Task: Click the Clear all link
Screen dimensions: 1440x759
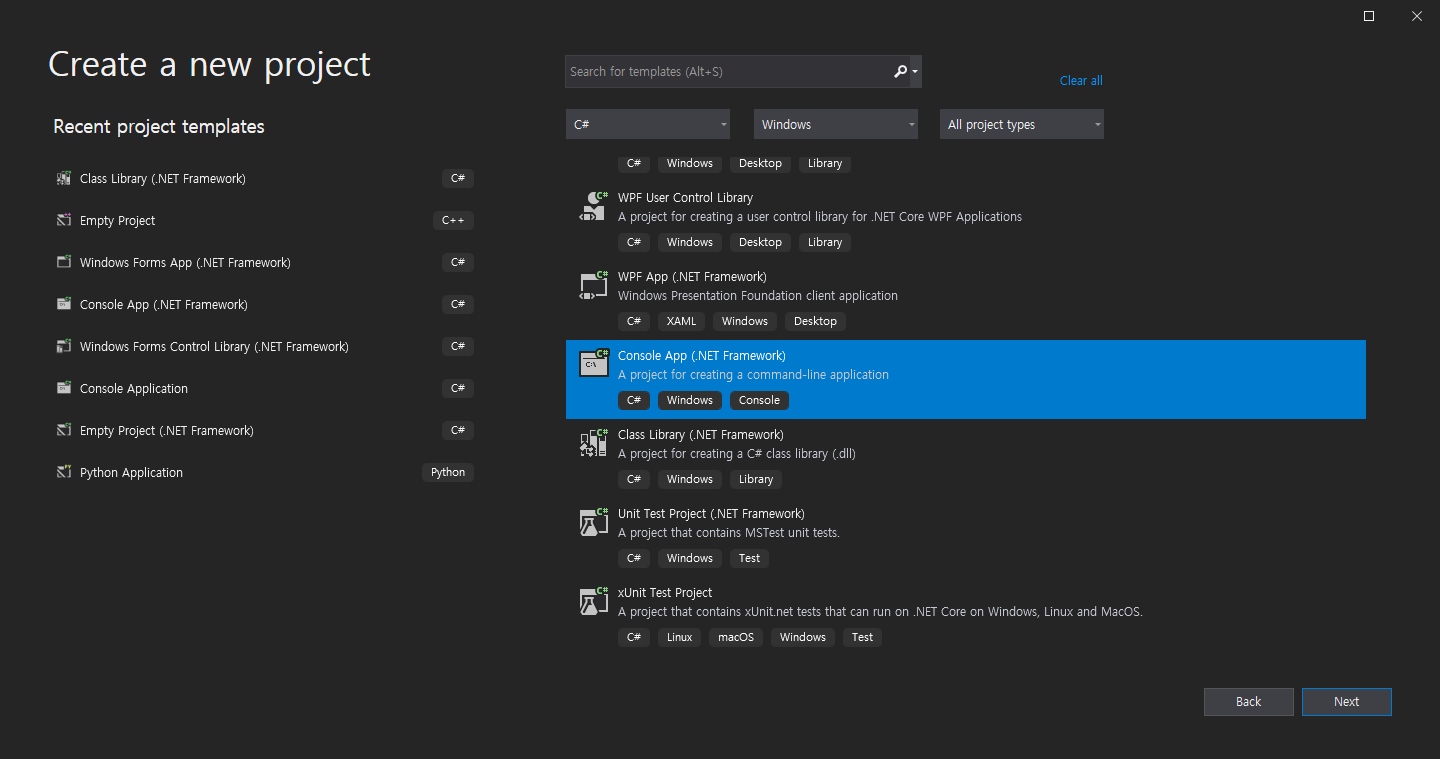Action: [1081, 81]
